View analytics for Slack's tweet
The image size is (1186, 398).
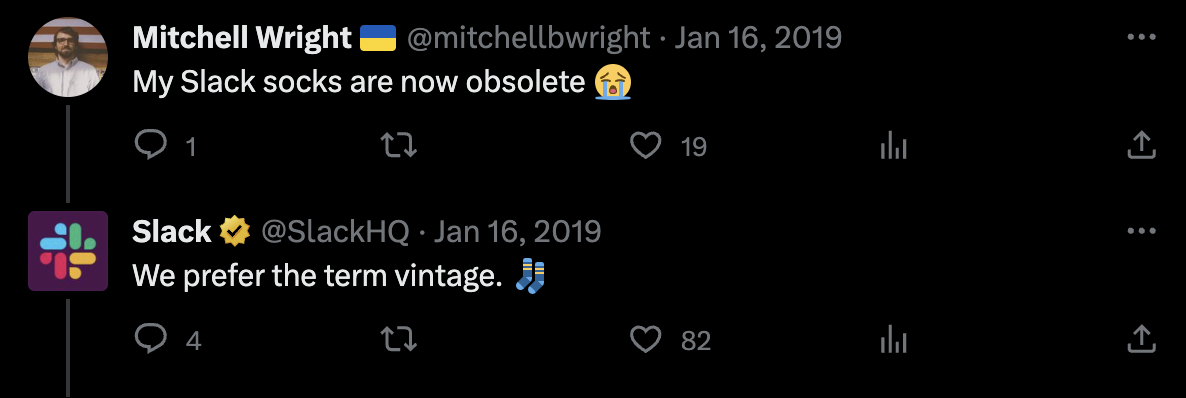click(893, 339)
